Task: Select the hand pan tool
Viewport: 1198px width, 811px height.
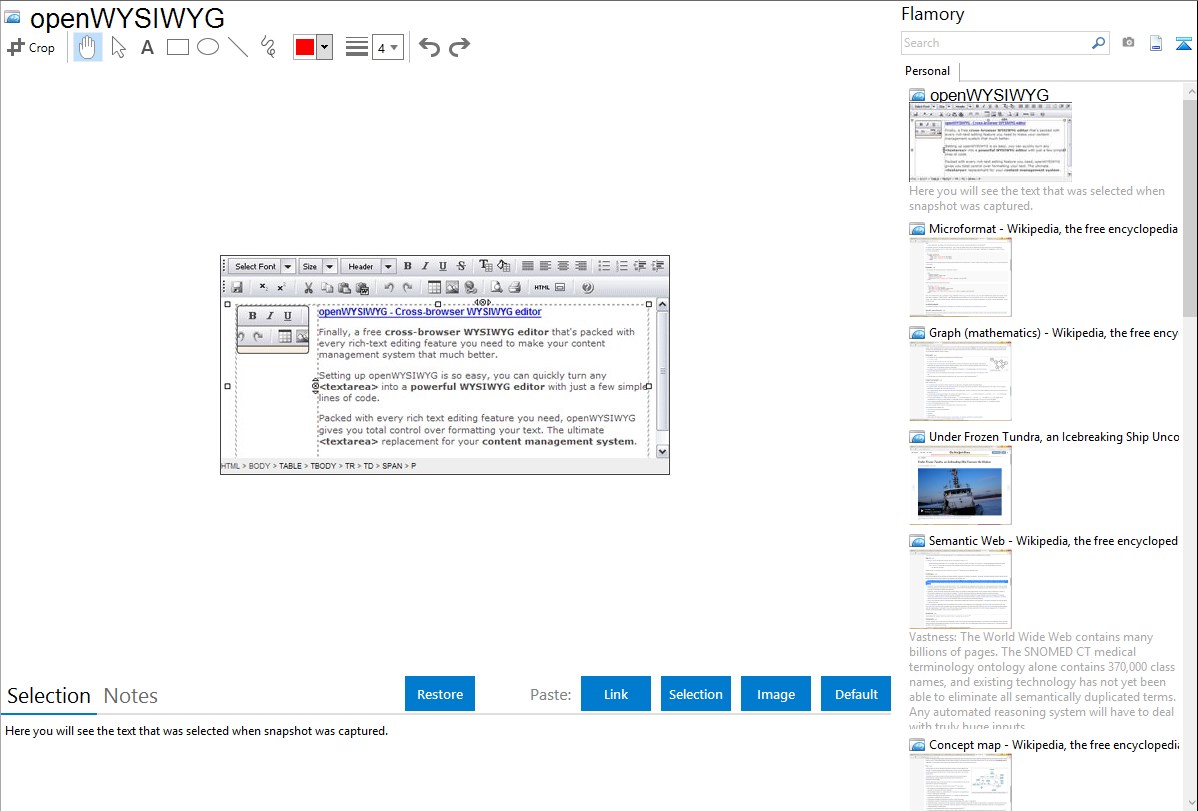Action: click(88, 47)
